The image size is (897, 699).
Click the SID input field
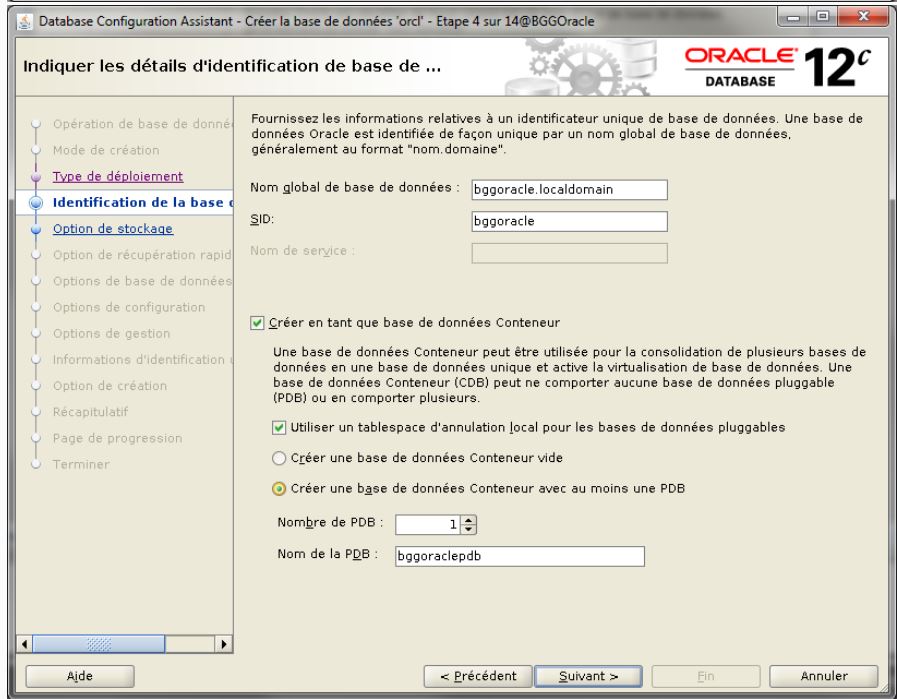(x=569, y=221)
